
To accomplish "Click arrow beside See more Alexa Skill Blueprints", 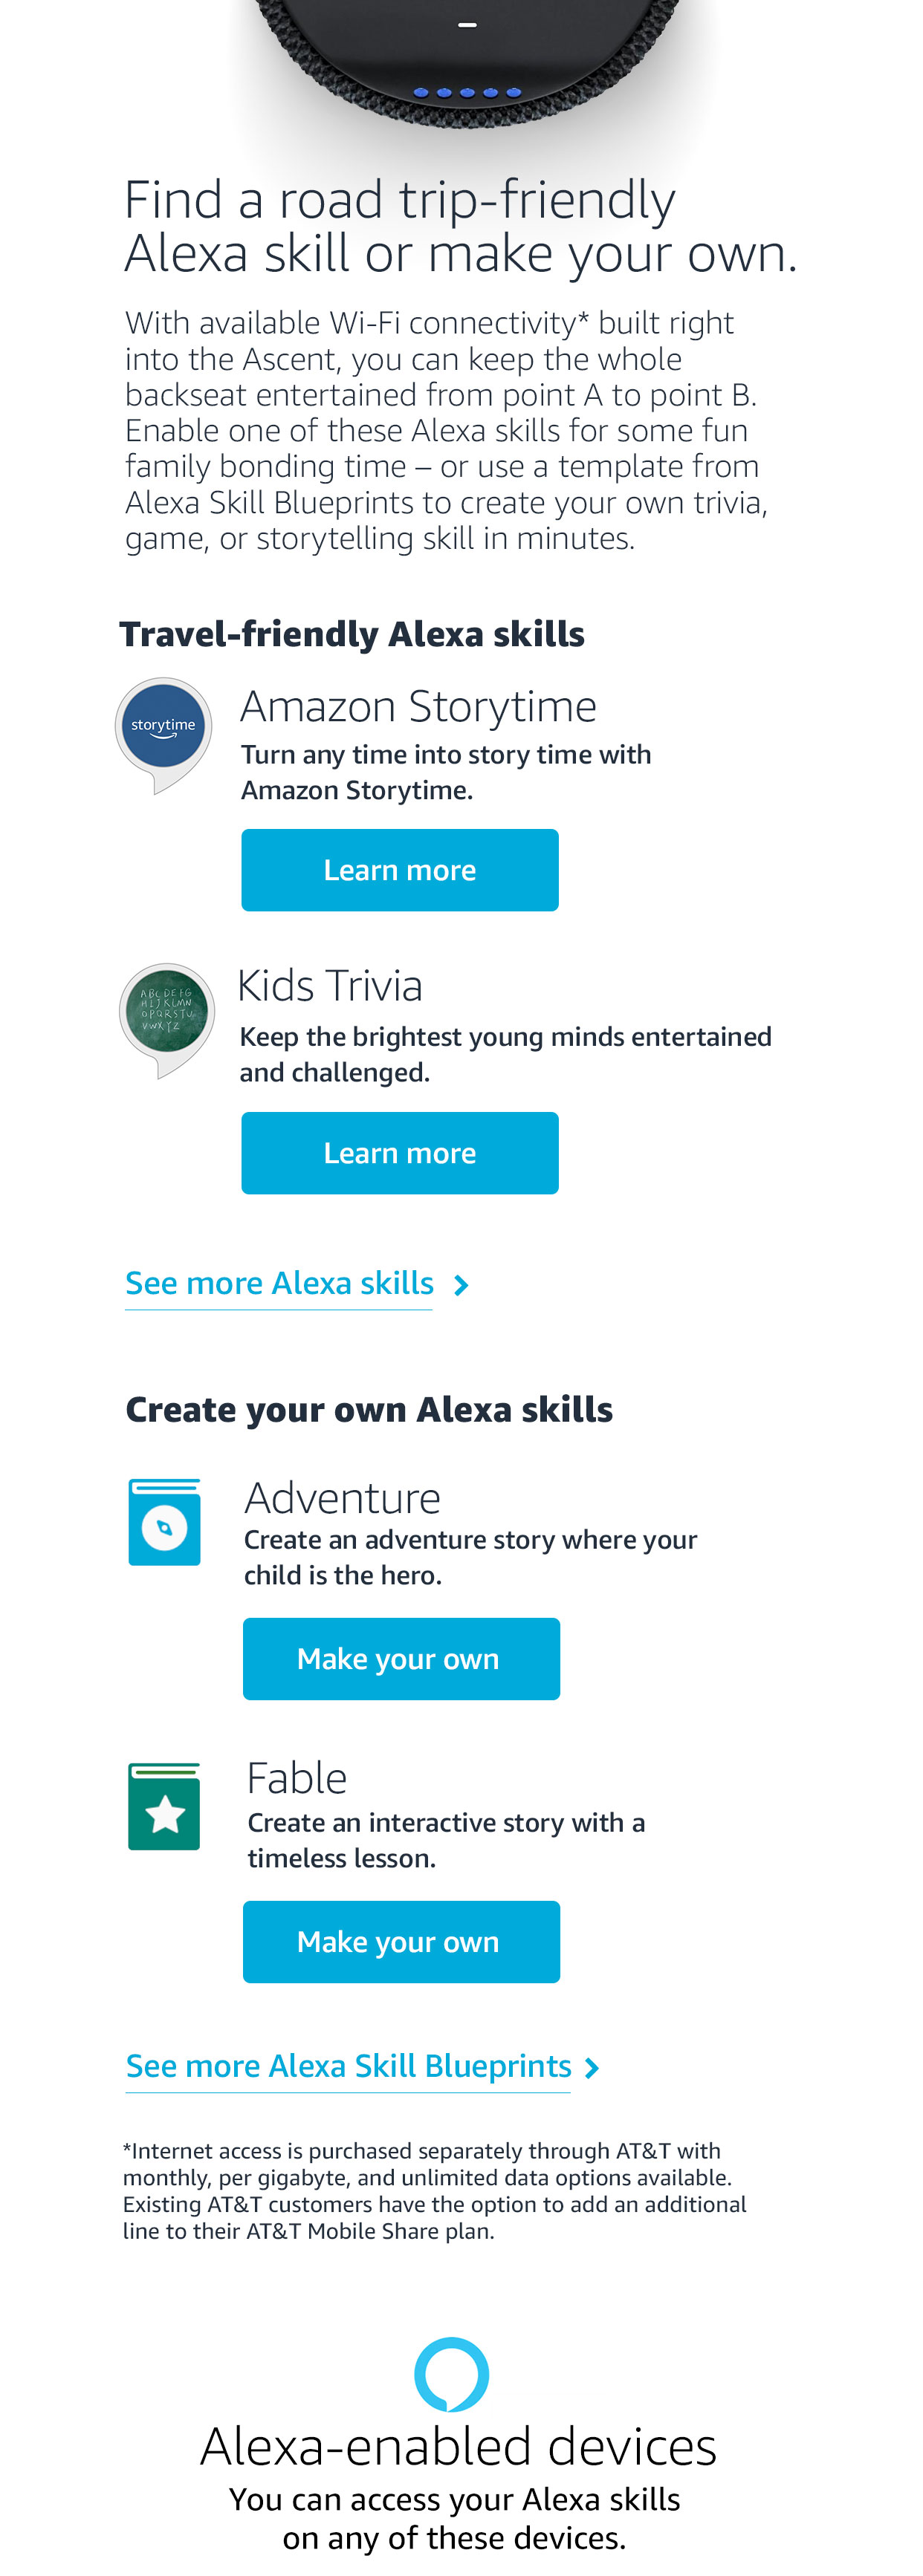I will 592,2067.
